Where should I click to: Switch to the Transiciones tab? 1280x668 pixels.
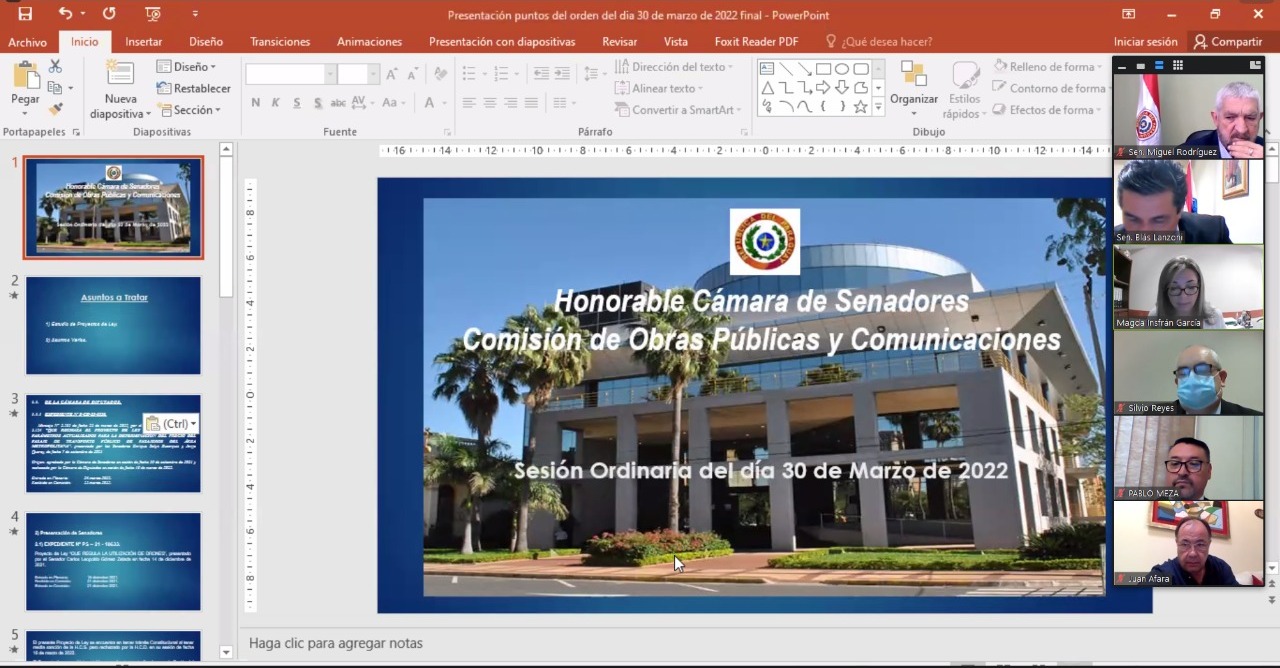click(x=280, y=42)
